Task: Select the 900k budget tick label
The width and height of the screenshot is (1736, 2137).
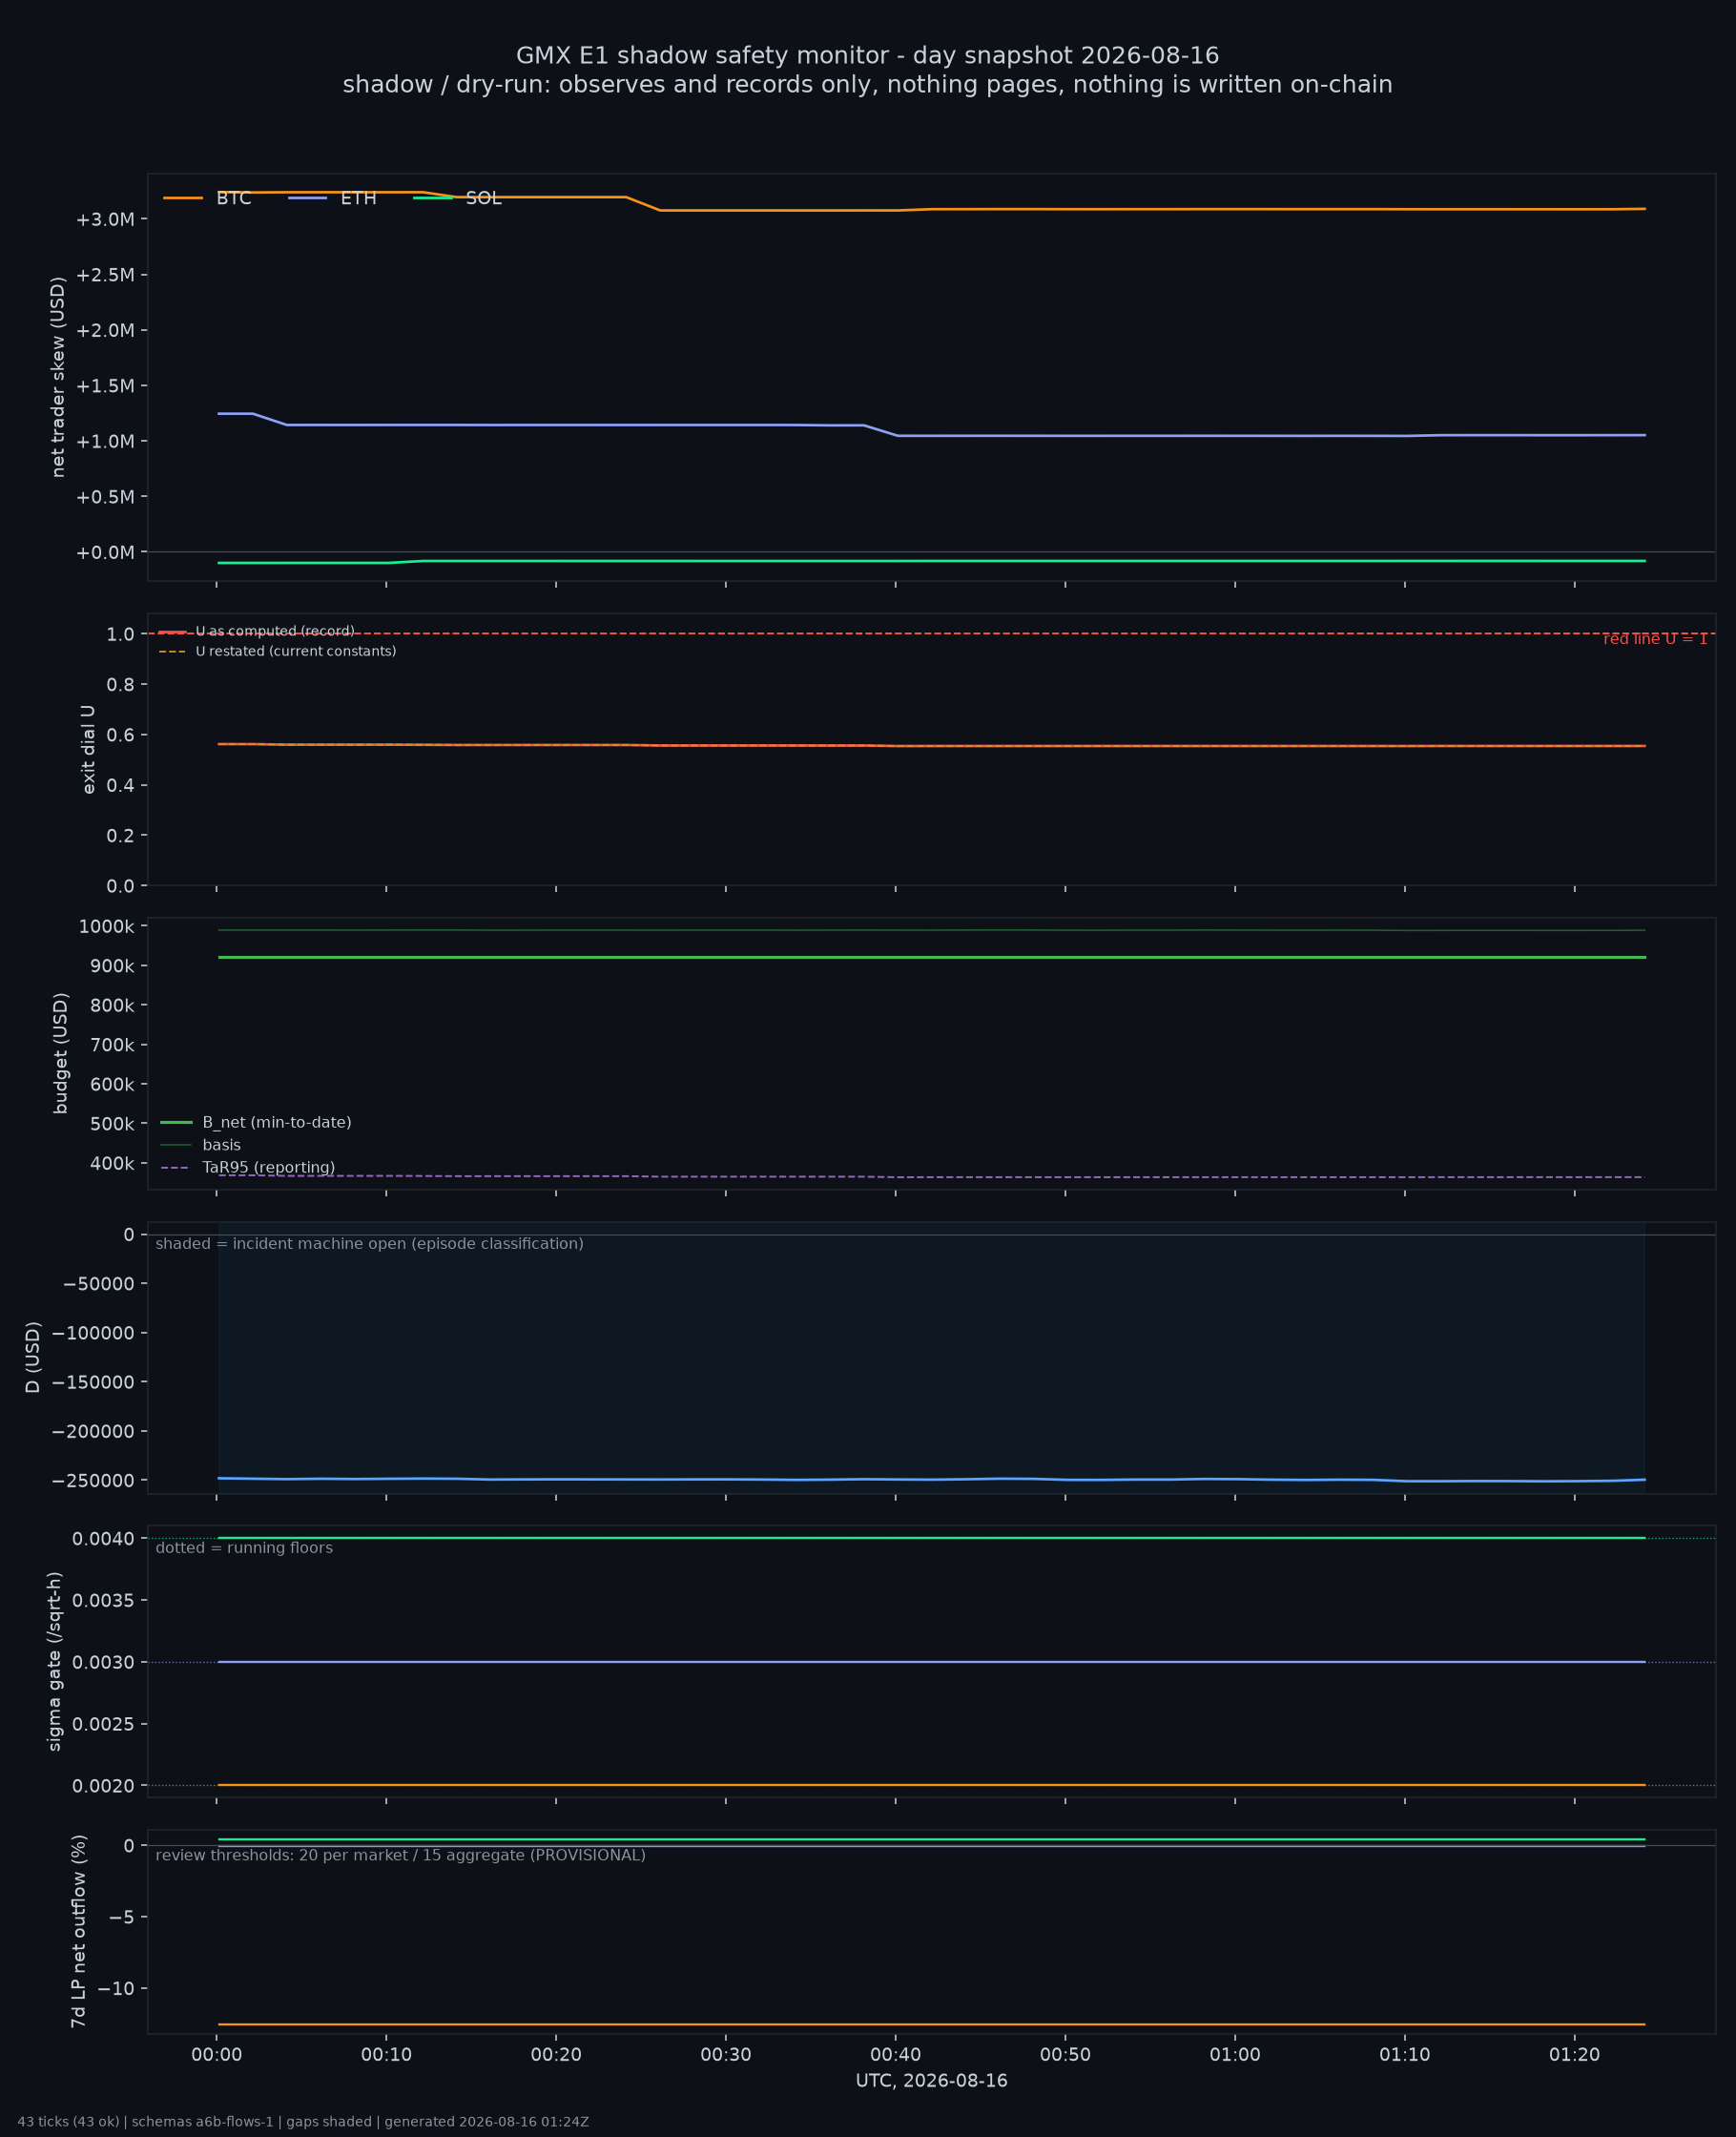Action: [x=111, y=966]
